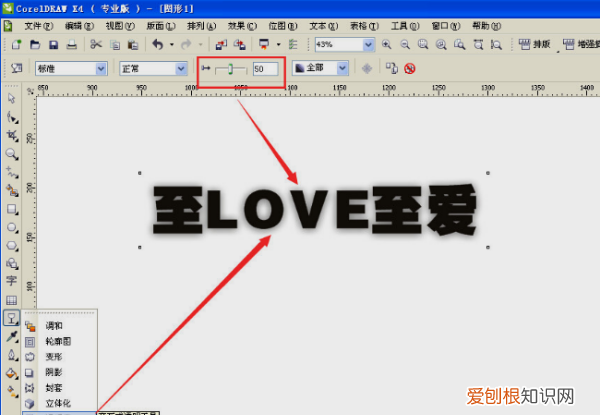The image size is (600, 415).
Task: Click the Paste clipboard icon
Action: tap(133, 45)
